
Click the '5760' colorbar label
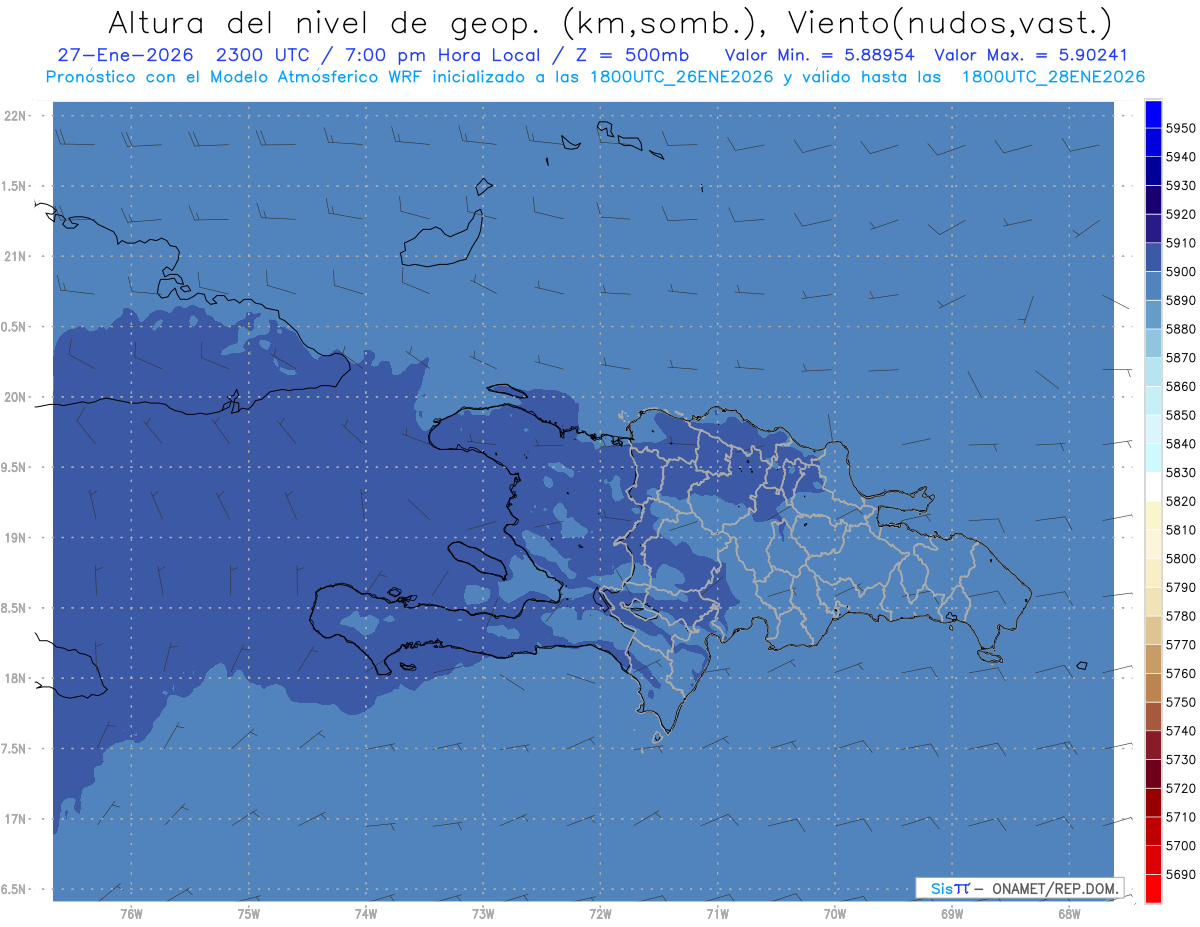coord(1180,673)
